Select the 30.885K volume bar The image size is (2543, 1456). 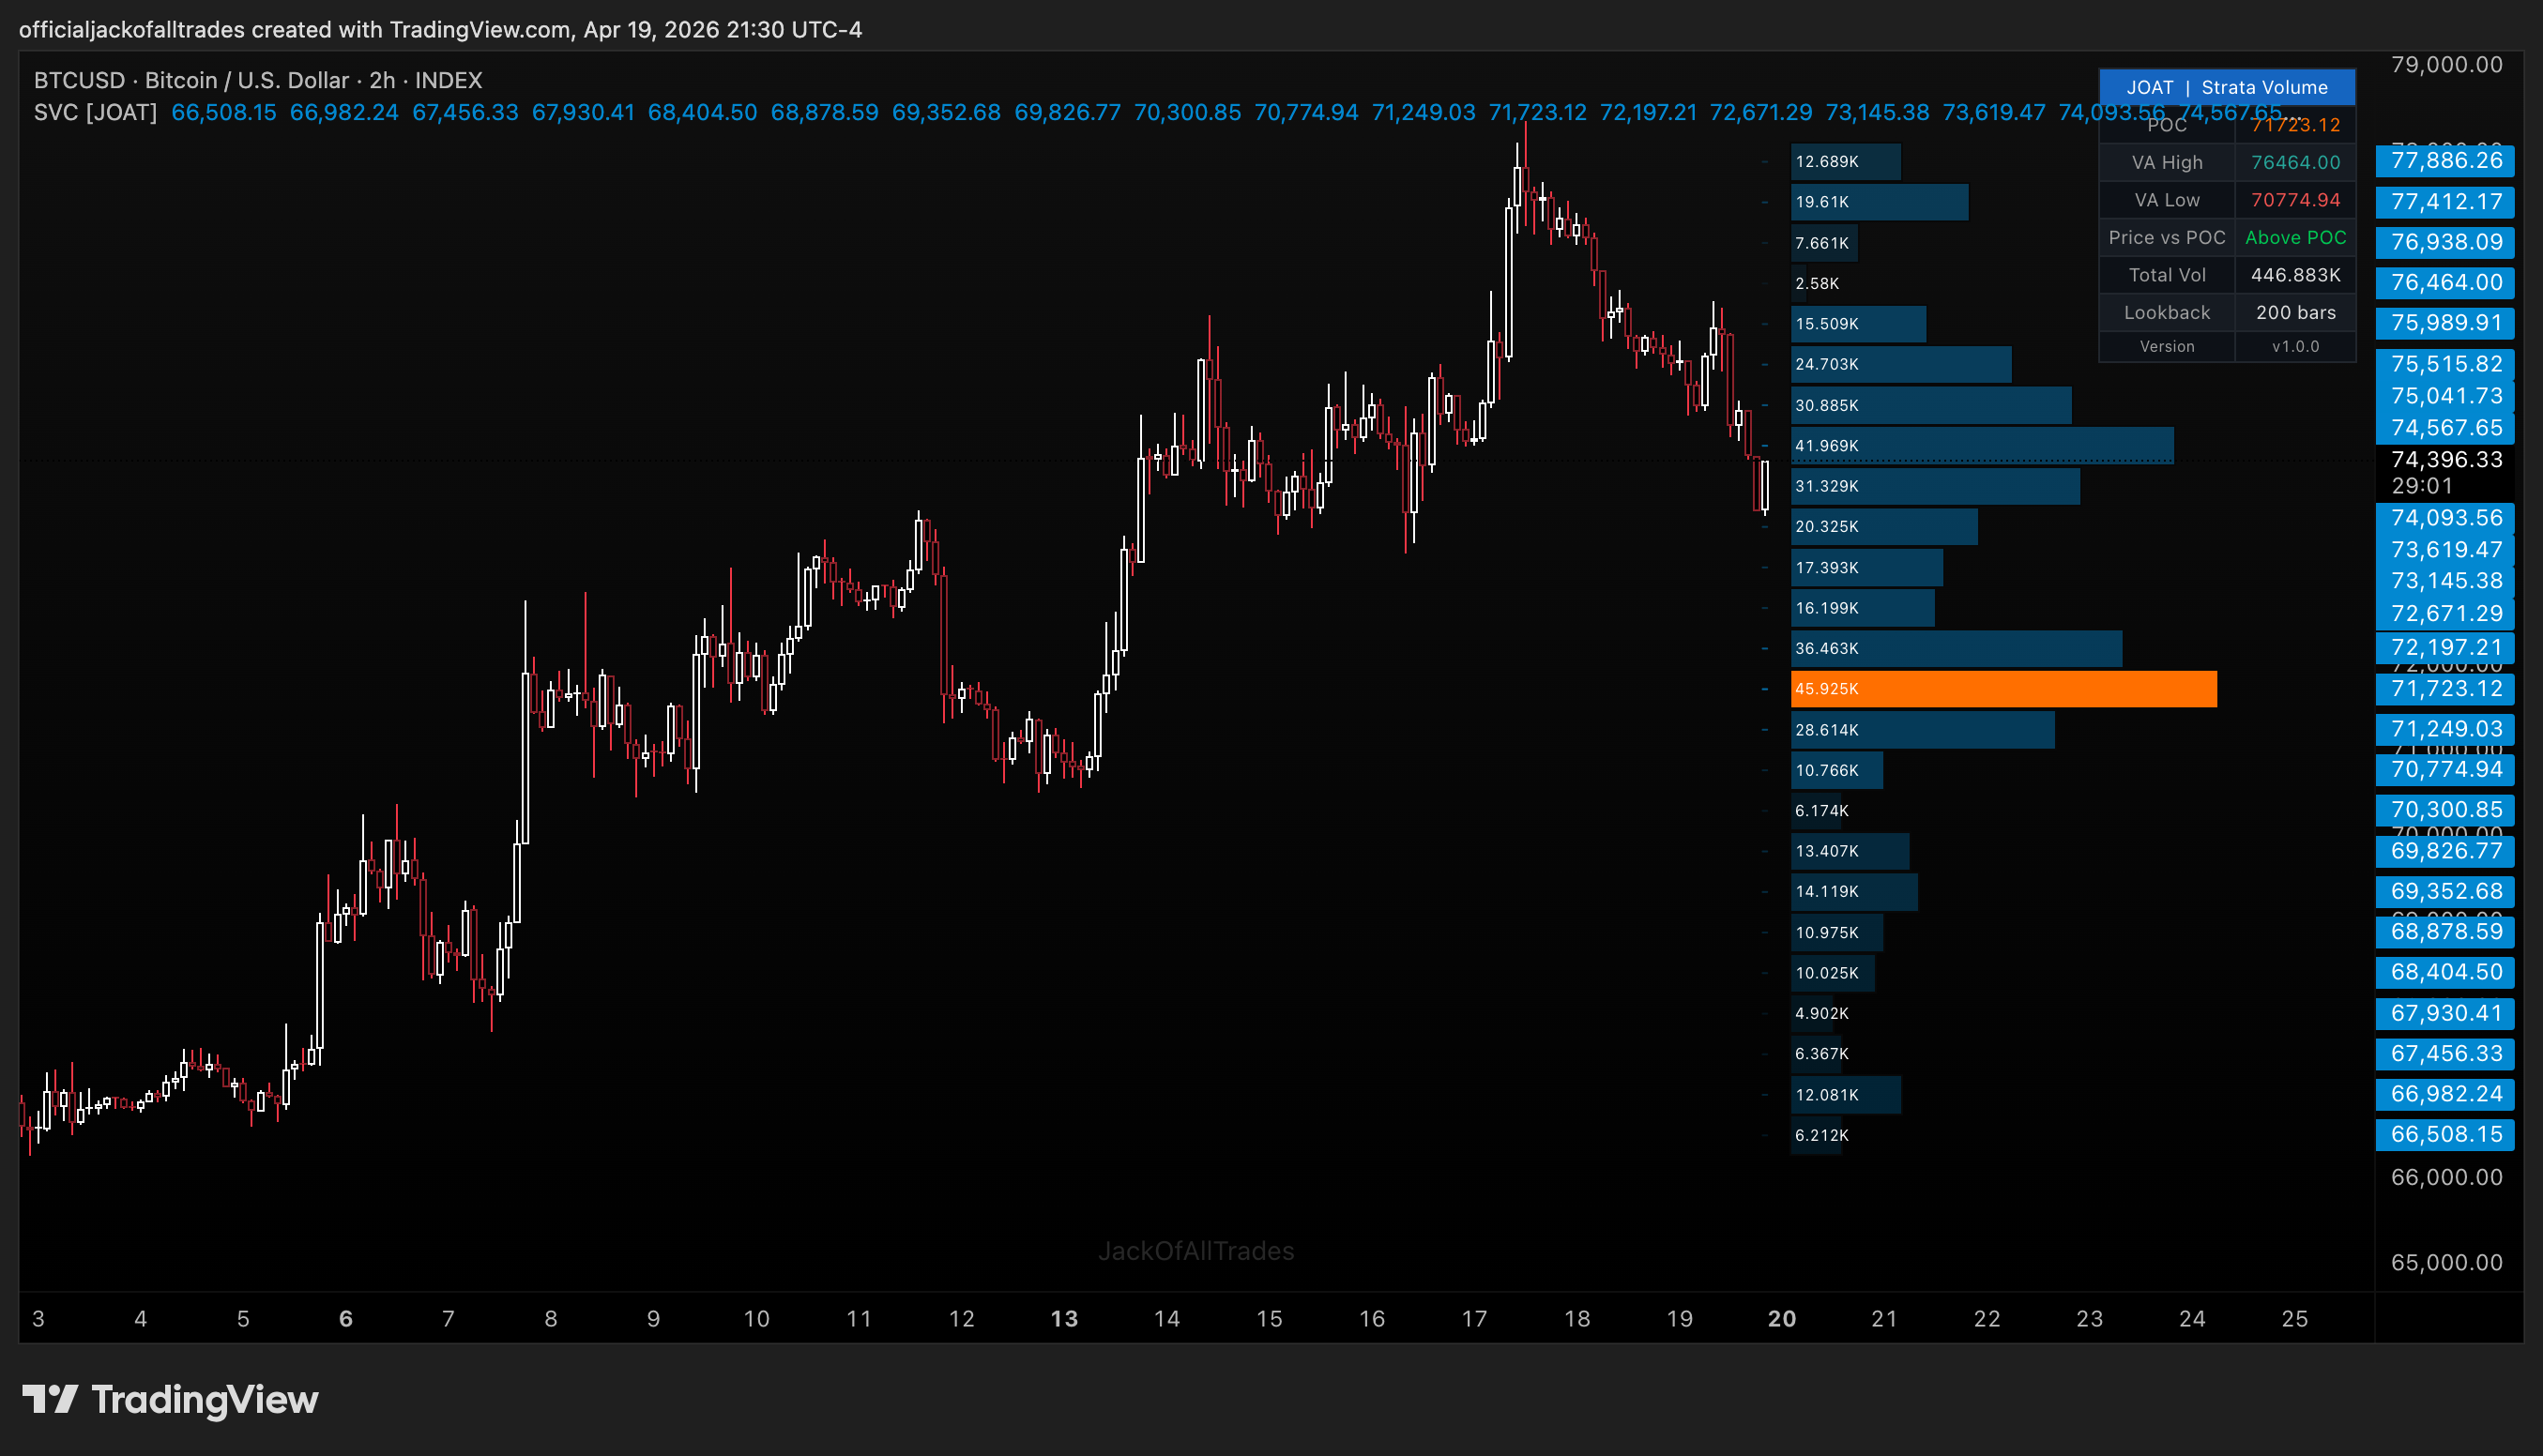[x=1931, y=405]
